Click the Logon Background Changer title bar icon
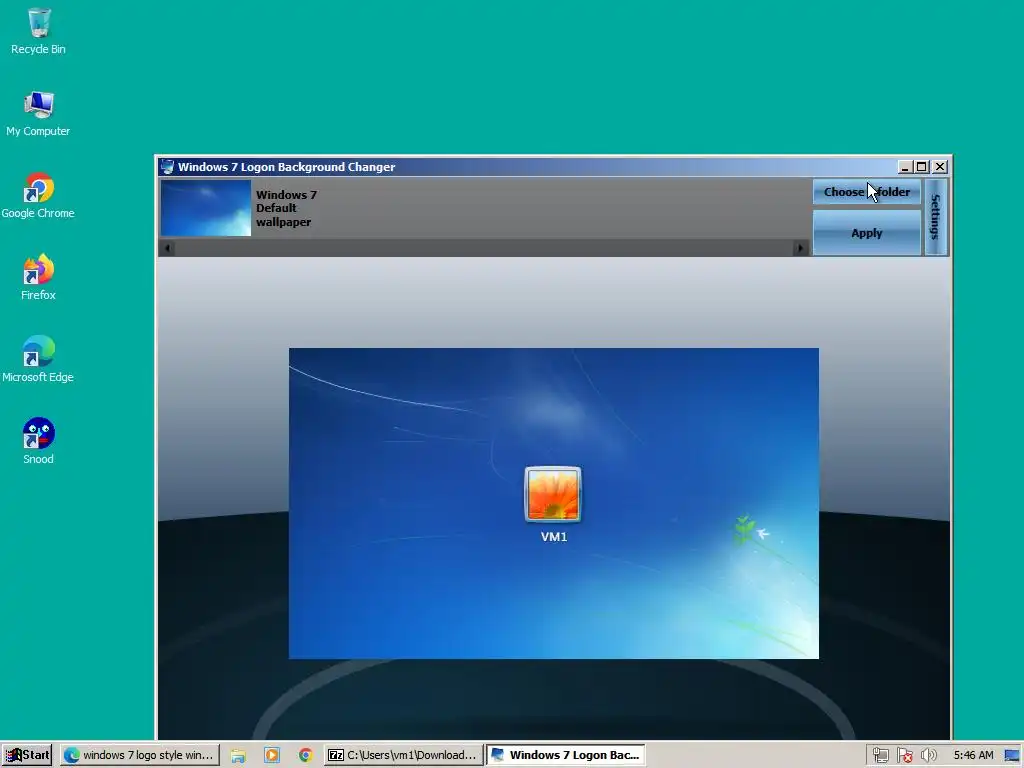 [167, 167]
